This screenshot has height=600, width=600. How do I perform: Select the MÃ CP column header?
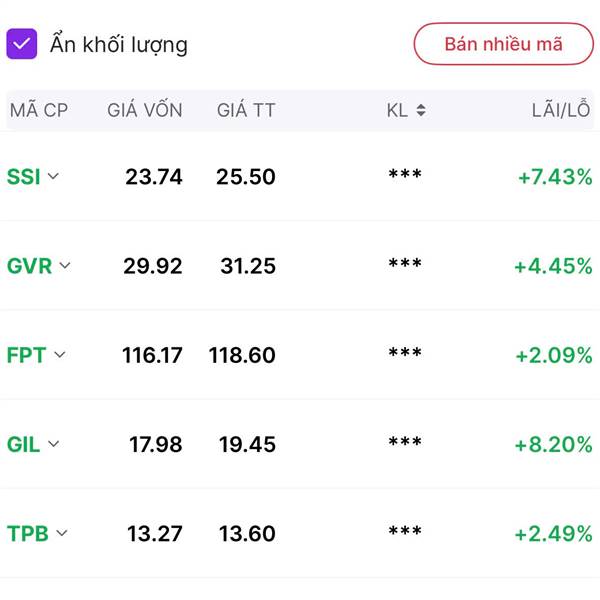39,110
